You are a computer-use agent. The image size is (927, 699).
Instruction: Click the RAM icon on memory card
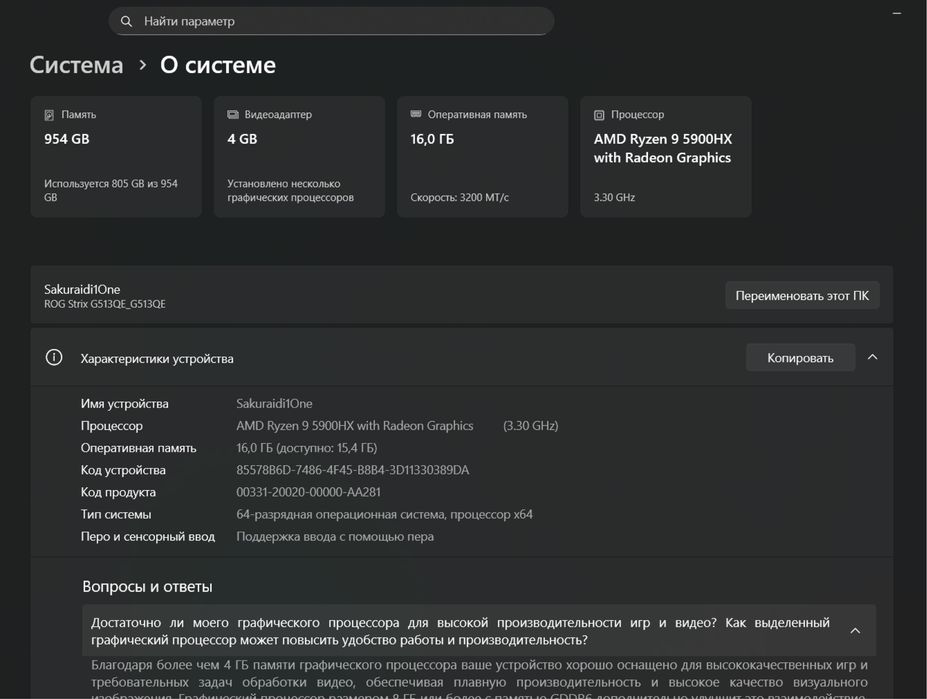click(416, 114)
